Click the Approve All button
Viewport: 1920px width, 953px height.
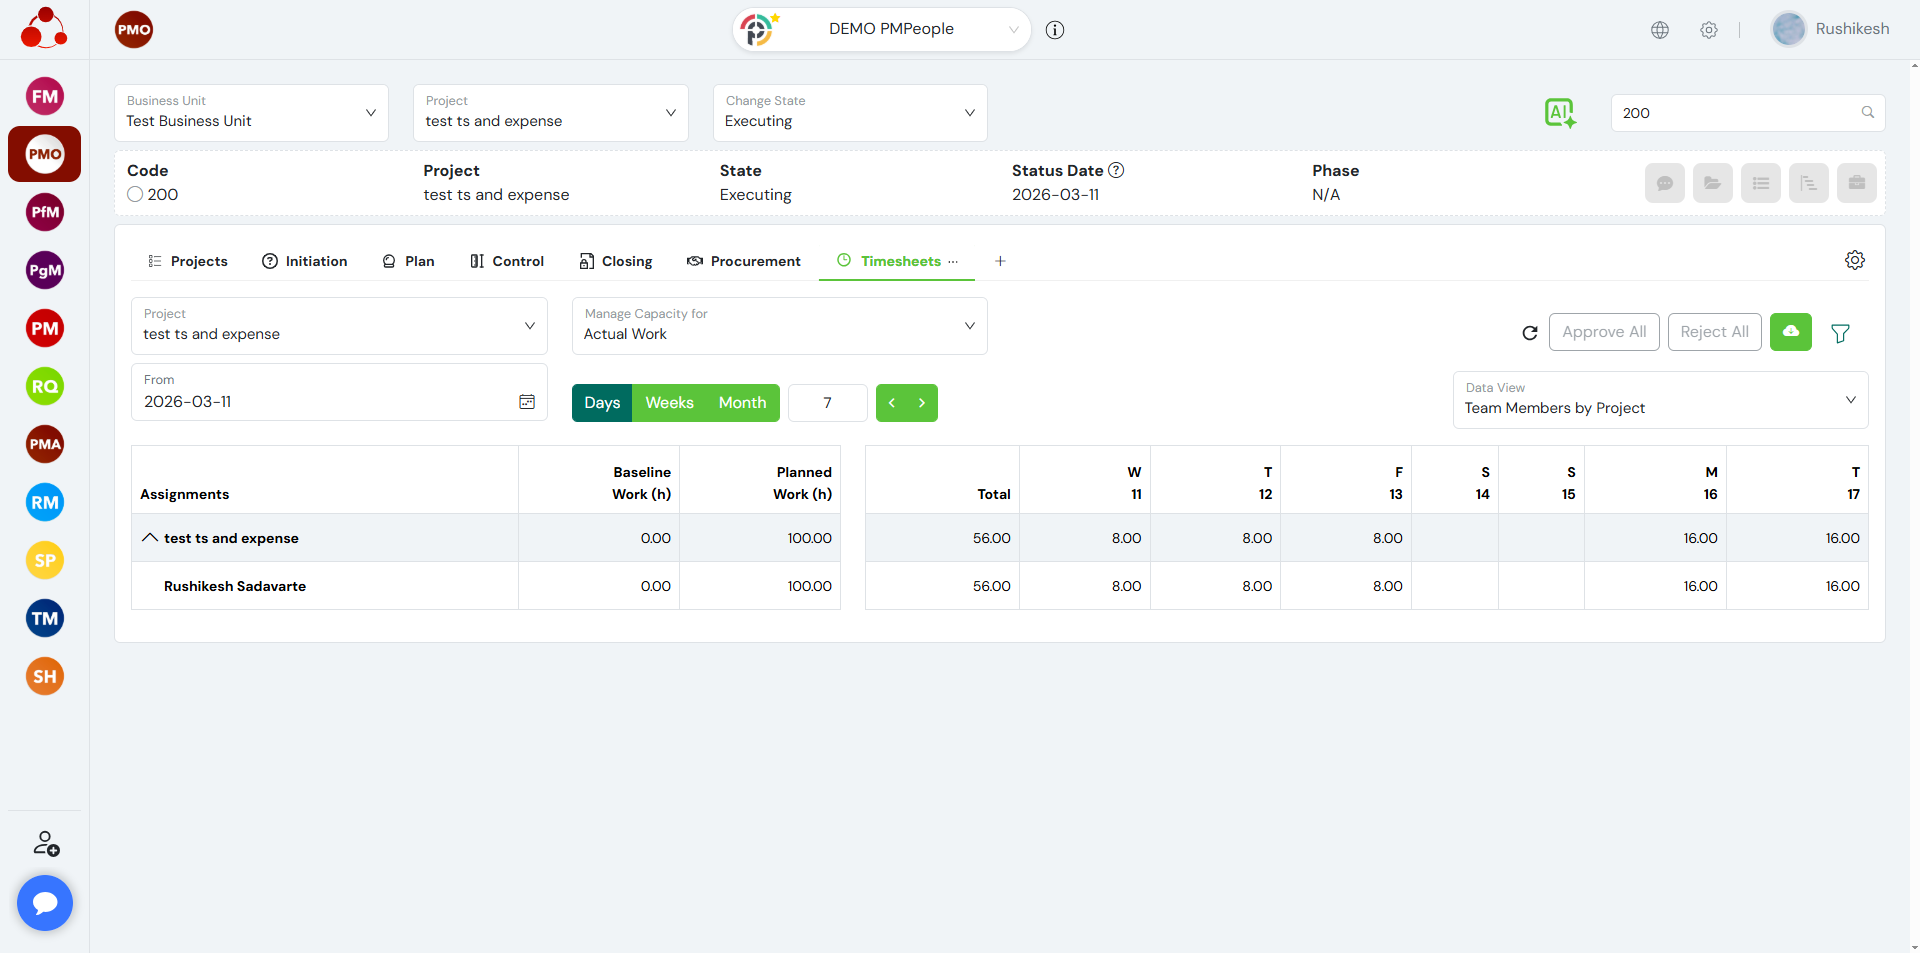click(1604, 332)
